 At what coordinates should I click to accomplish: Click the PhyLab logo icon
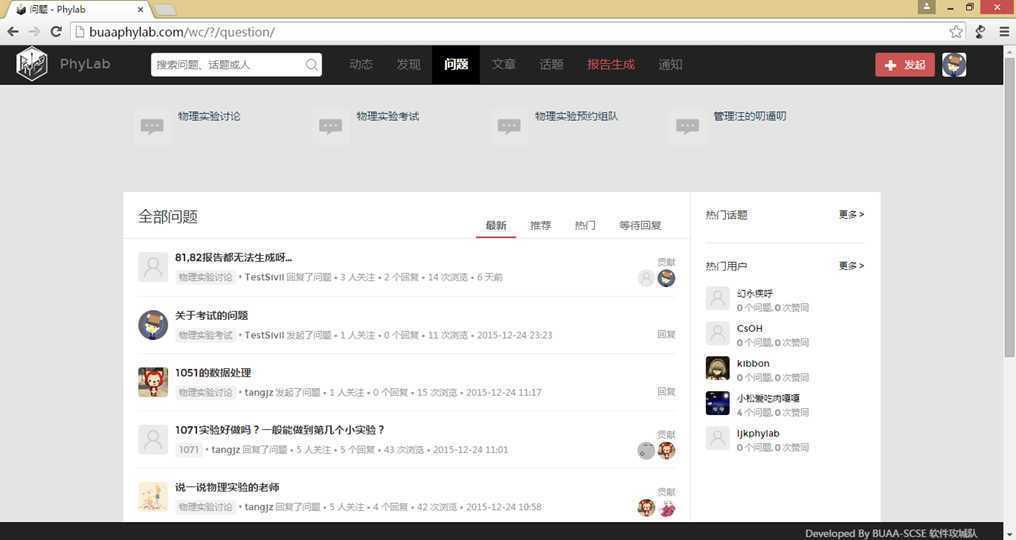(x=32, y=64)
